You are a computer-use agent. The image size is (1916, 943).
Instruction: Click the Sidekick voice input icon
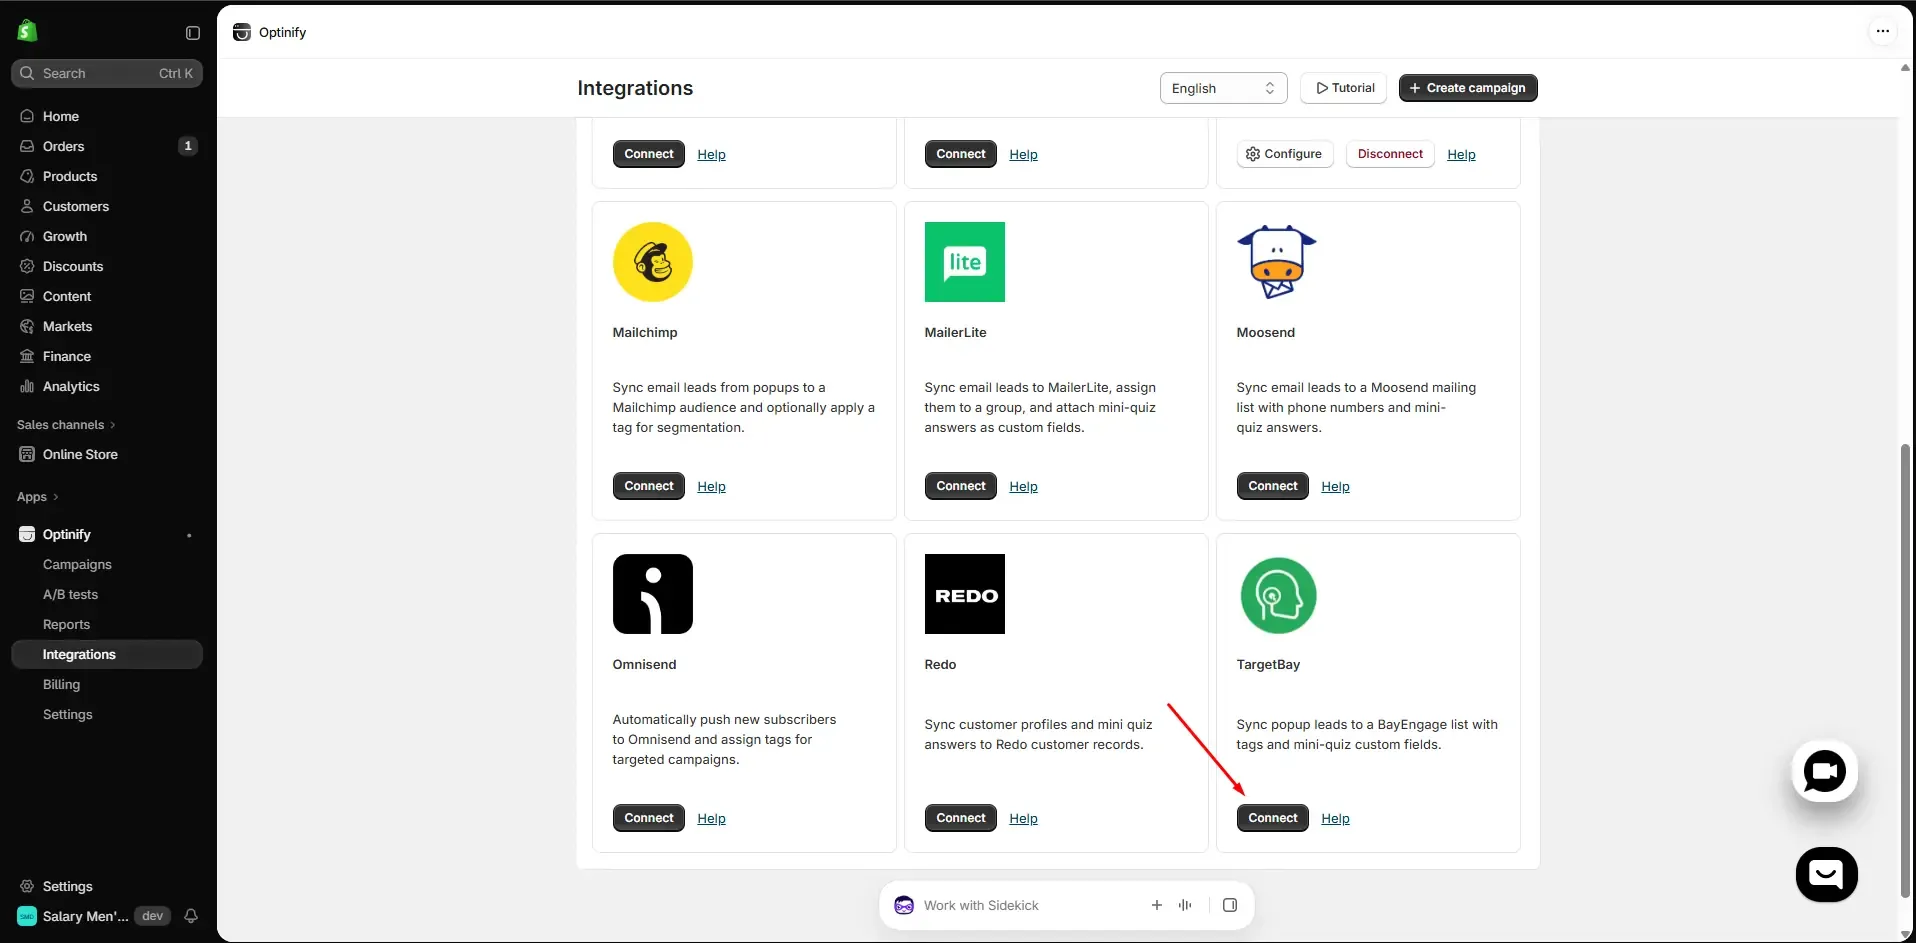pyautogui.click(x=1185, y=905)
